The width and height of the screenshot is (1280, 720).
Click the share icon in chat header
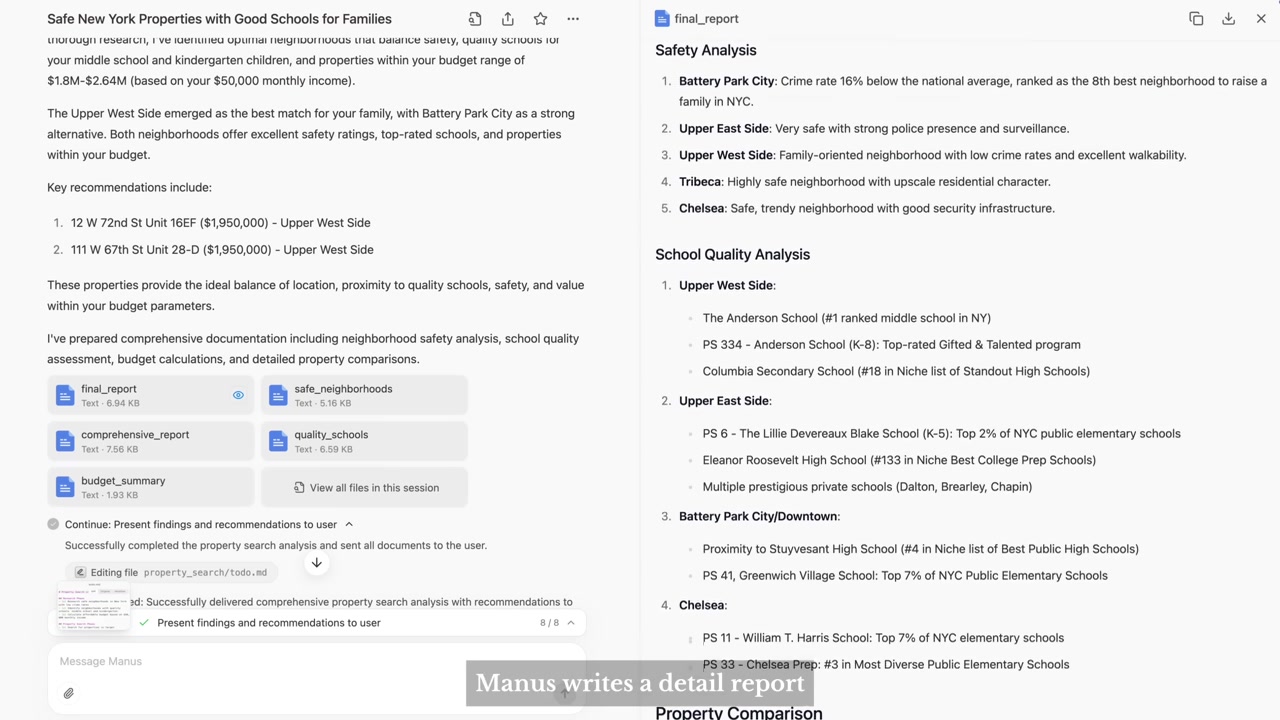[508, 19]
